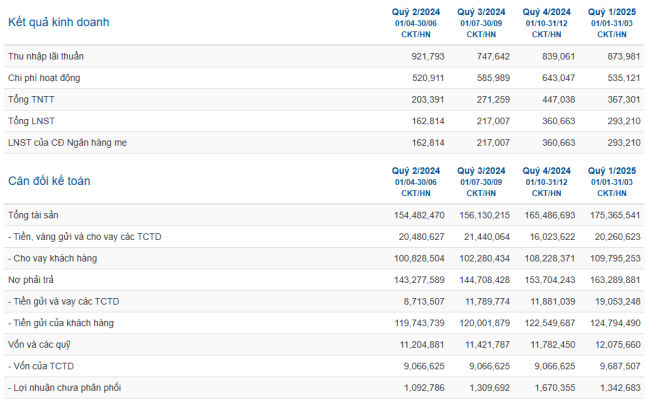Click the Cho vay khách hàng row
Screen dimensions: 647x400
(x=324, y=258)
